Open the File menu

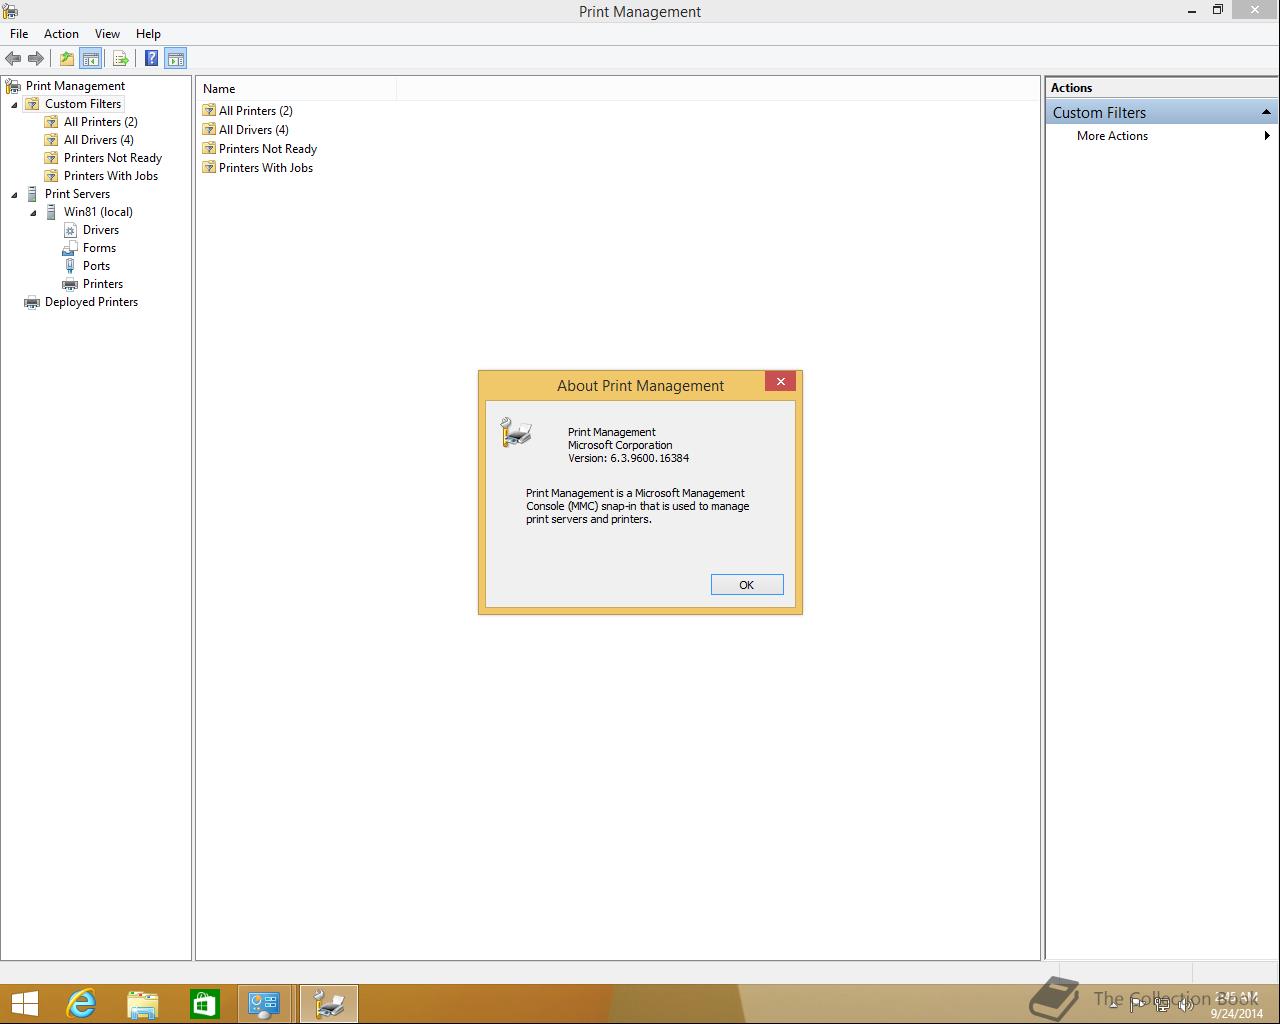tap(19, 34)
